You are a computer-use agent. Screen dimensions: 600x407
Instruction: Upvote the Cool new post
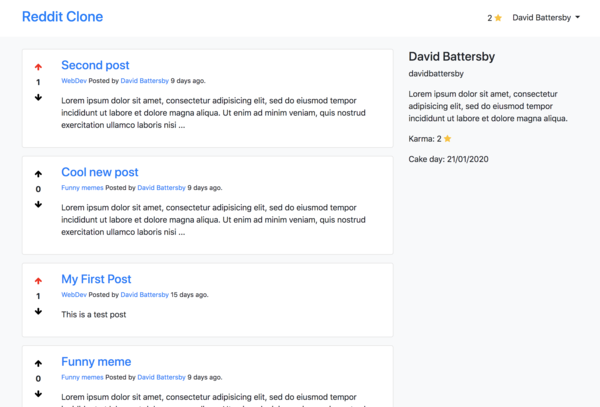[38, 174]
